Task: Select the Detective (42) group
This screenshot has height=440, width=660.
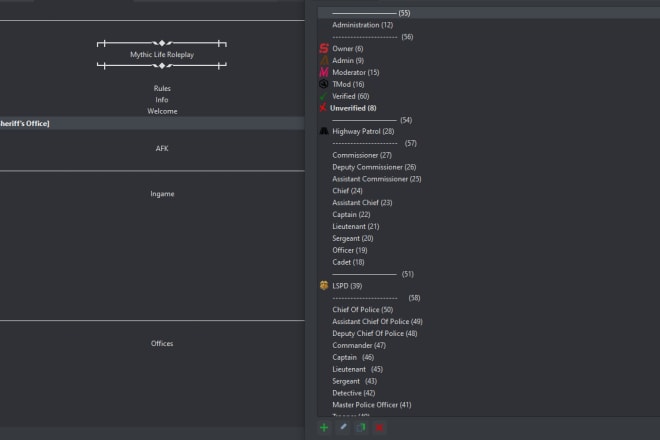Action: click(354, 393)
